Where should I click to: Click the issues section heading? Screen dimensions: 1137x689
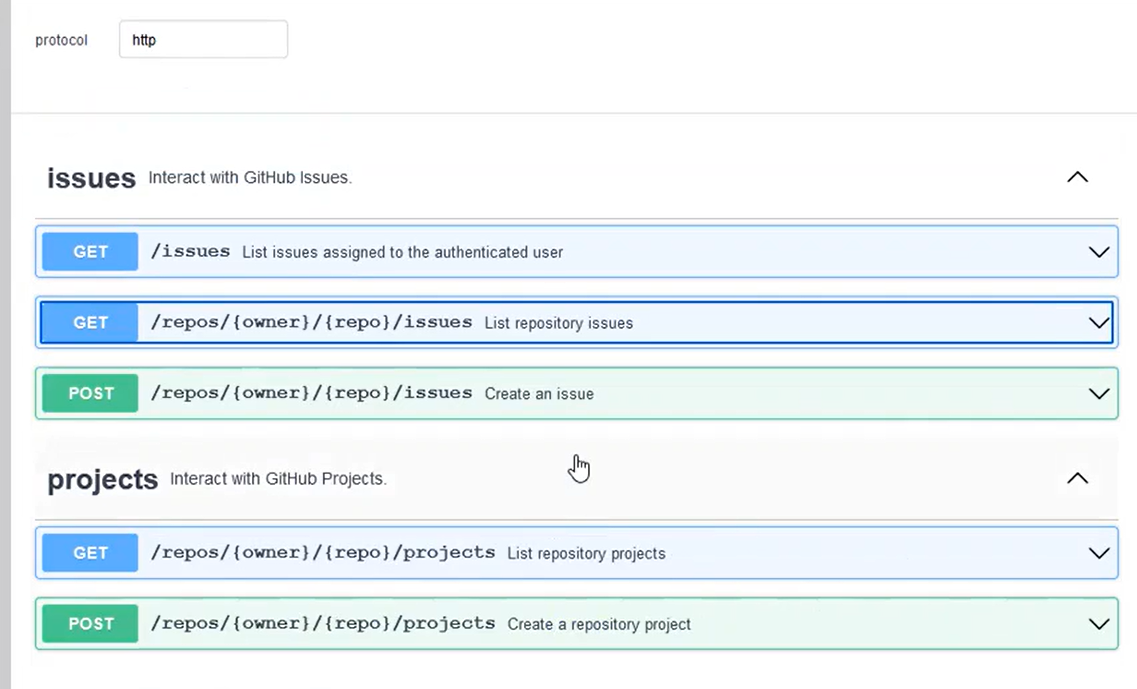pos(91,178)
